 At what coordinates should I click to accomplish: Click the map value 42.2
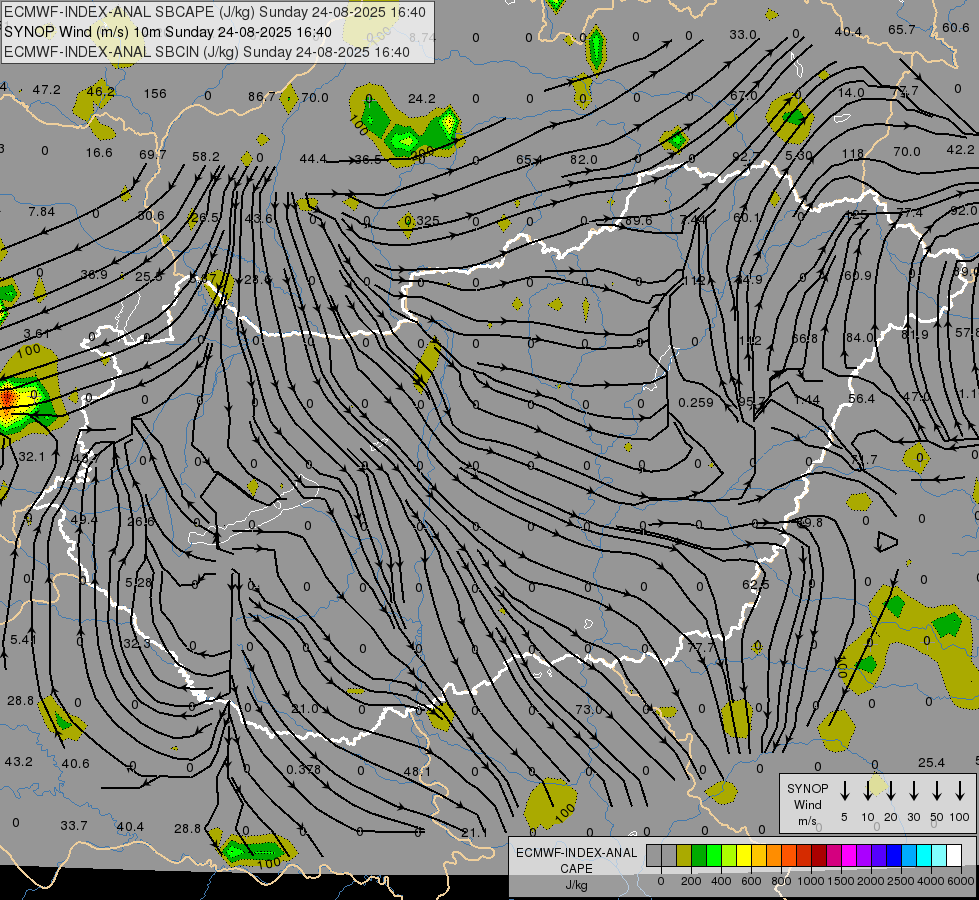[x=960, y=150]
